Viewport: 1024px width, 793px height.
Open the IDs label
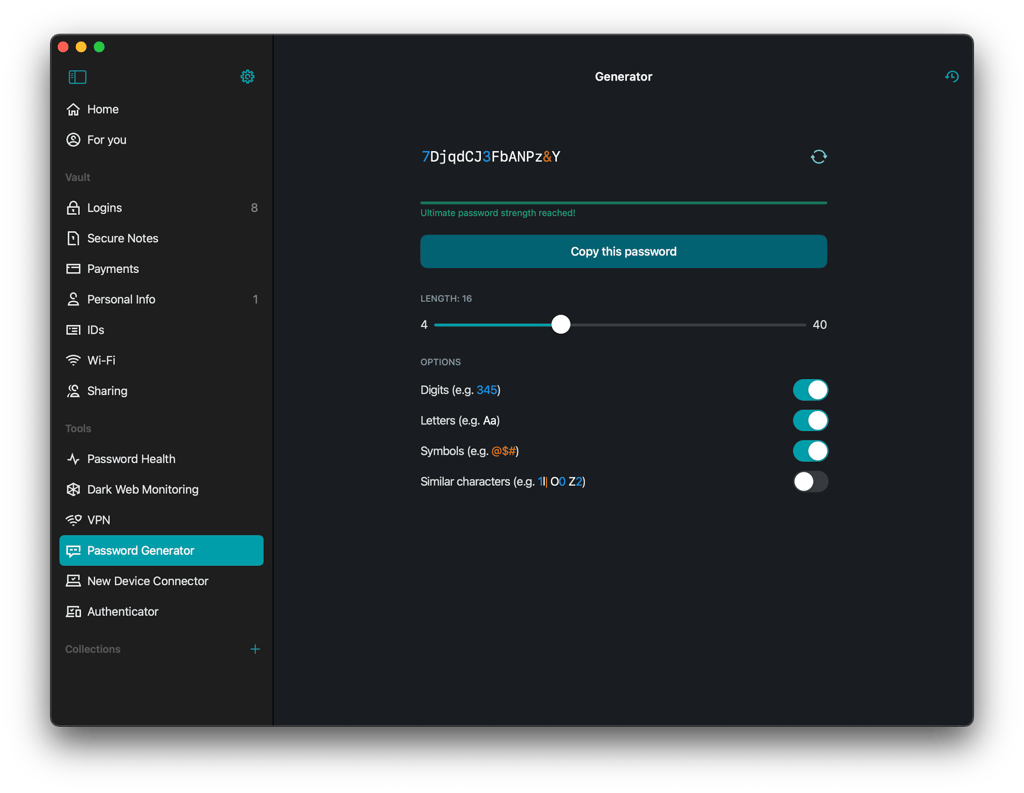95,330
